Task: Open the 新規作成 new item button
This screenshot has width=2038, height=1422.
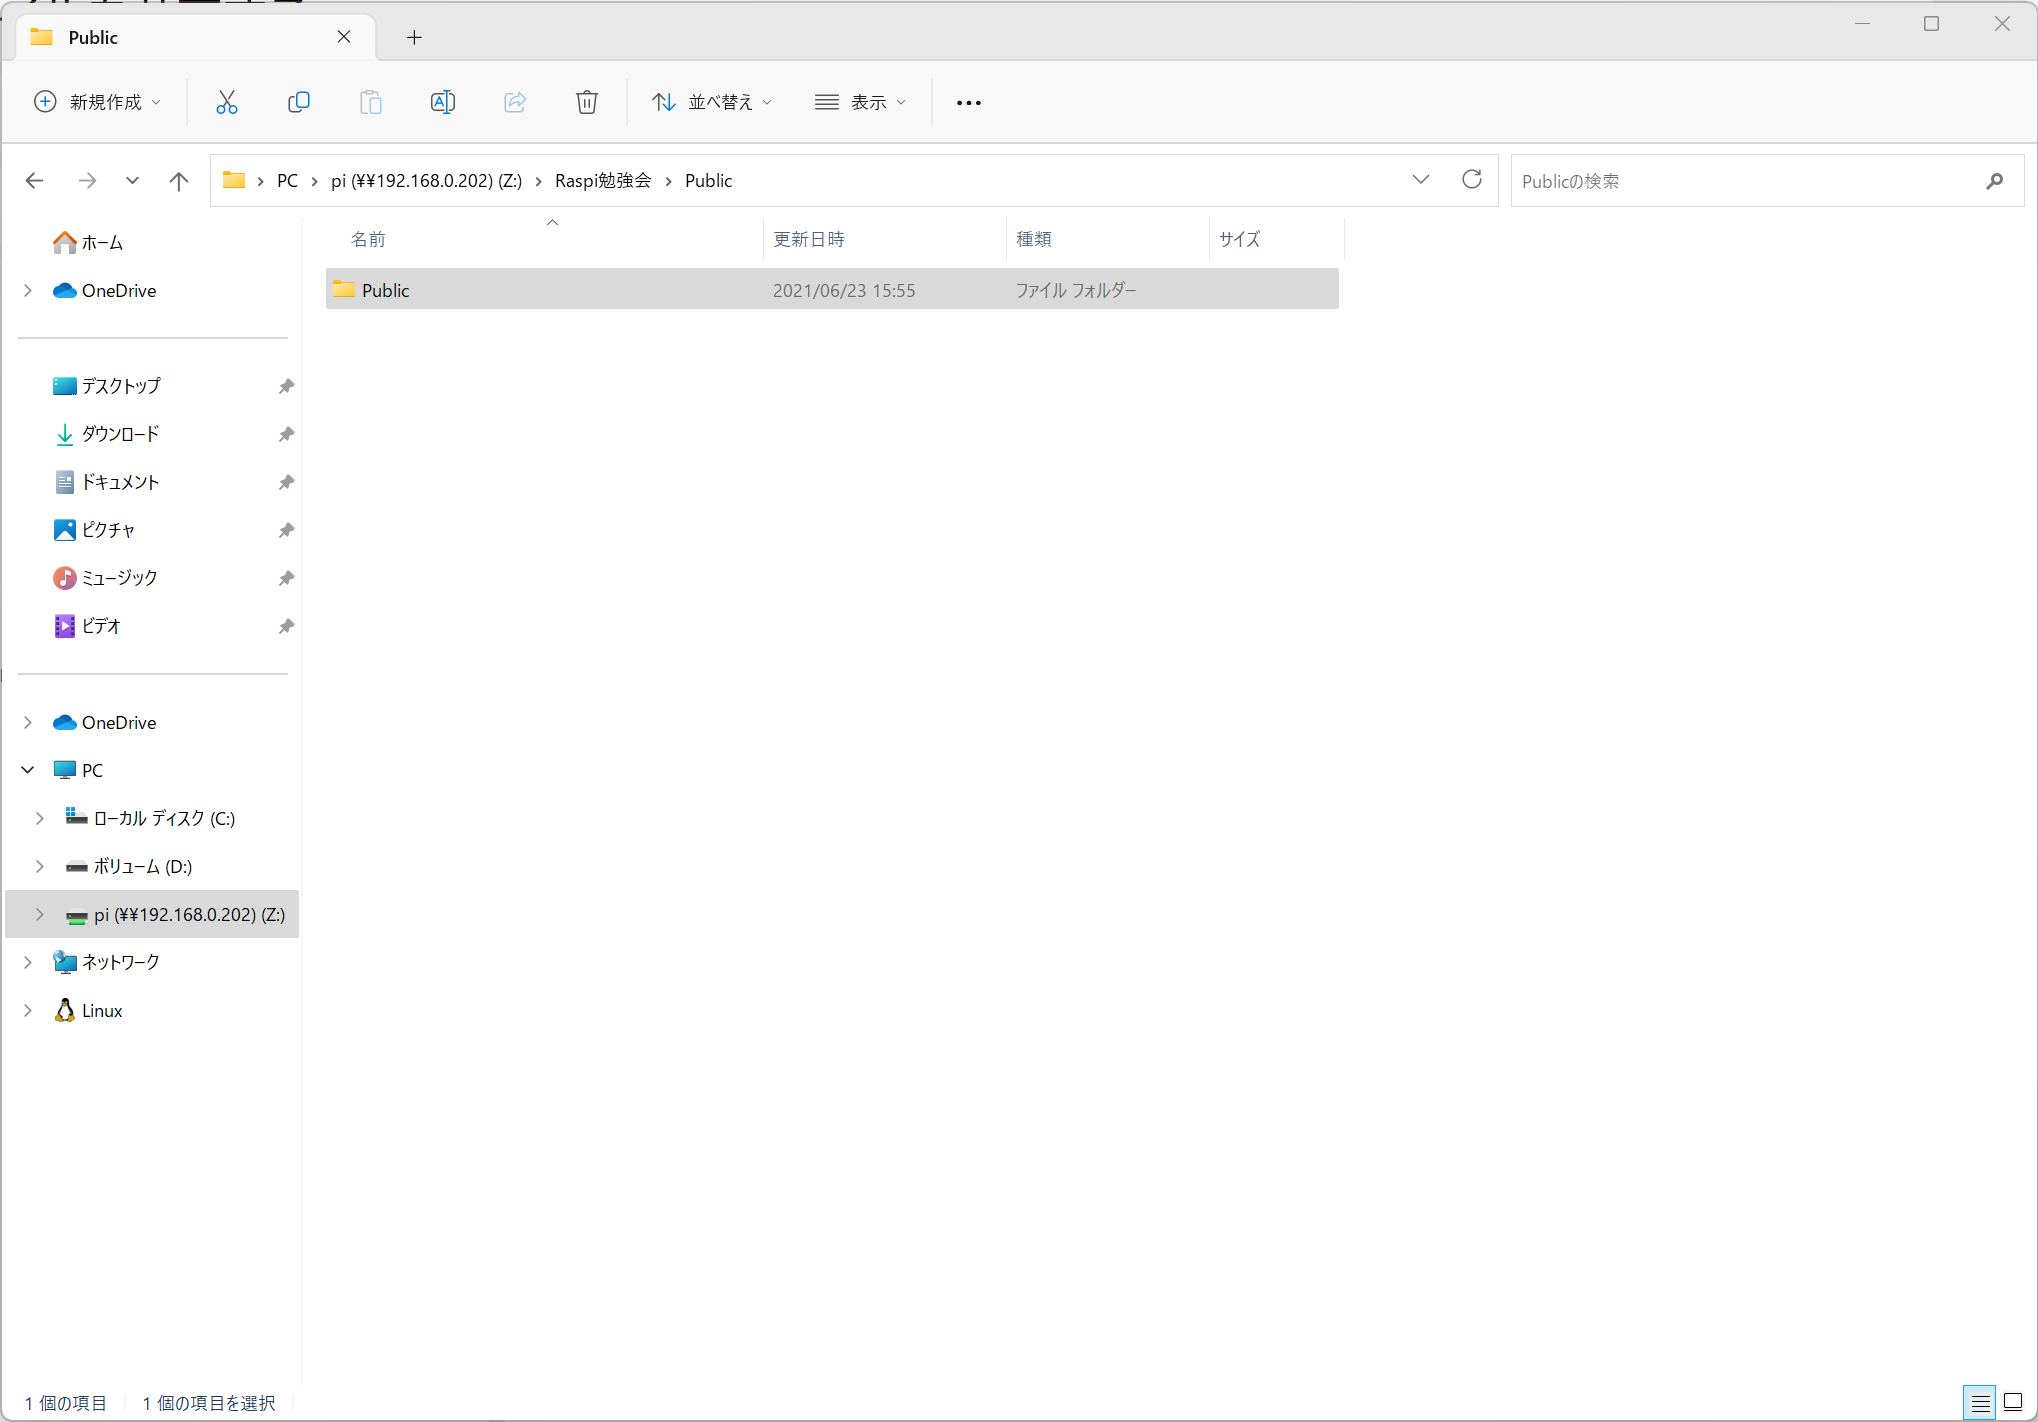Action: point(97,102)
